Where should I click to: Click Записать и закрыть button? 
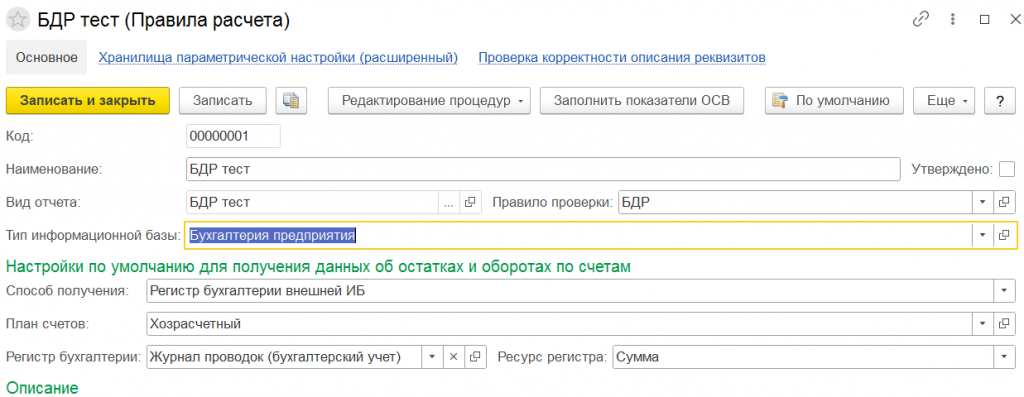(x=88, y=101)
